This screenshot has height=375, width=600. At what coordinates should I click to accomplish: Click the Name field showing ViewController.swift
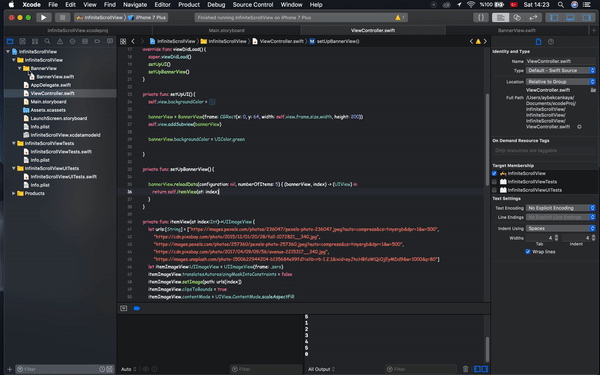point(561,61)
